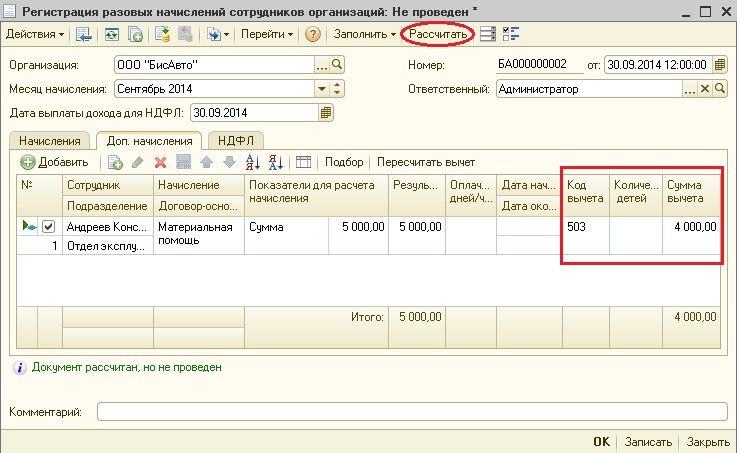Screen dimensions: 737x453
Task: Sort table rows descending Z-A
Action: [276, 162]
